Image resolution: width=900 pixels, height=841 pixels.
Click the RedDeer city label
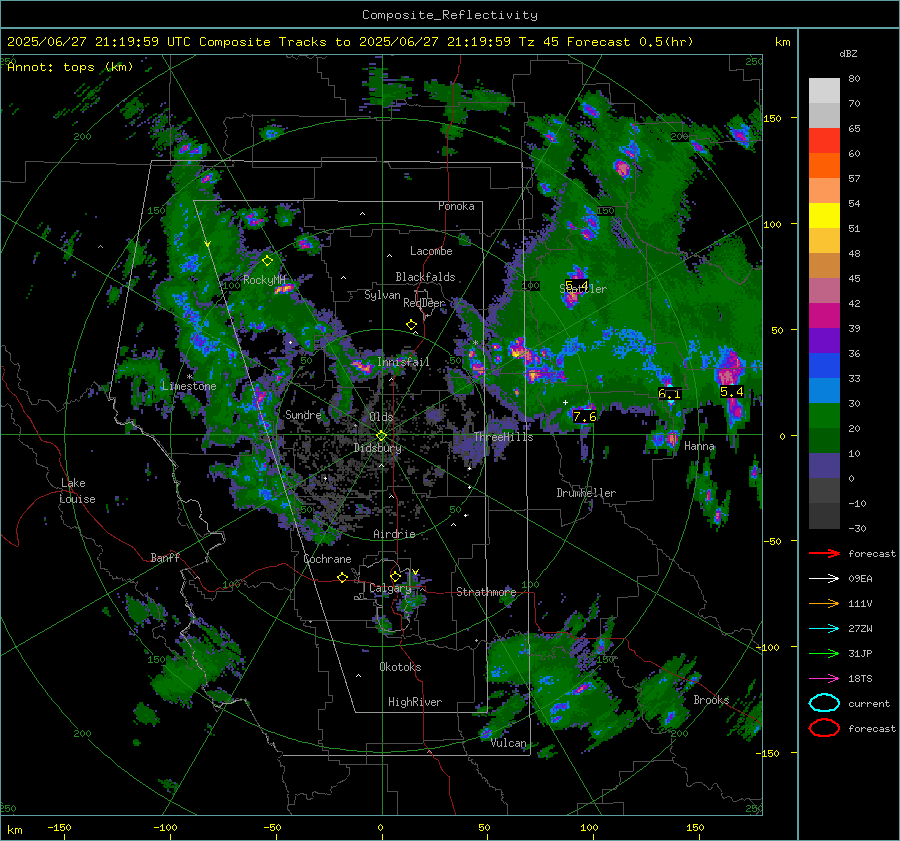(424, 303)
